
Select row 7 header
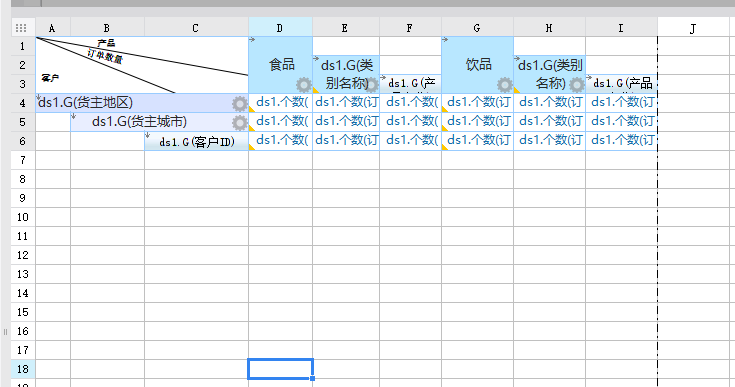tap(23, 160)
